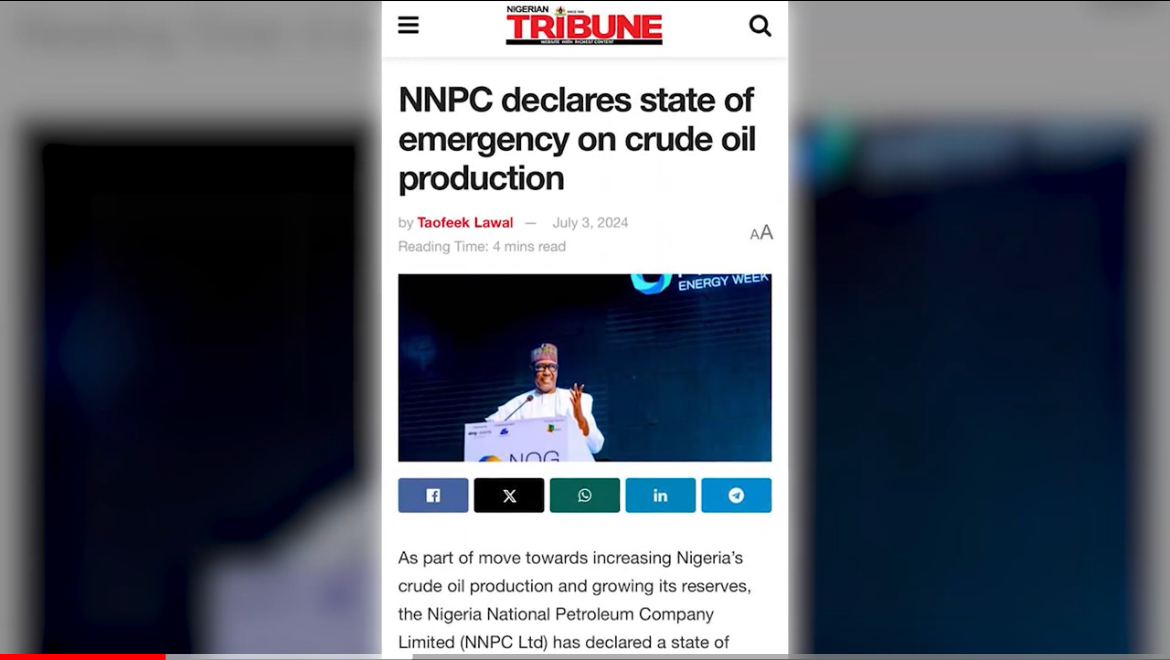Click the July 3, 2024 date
This screenshot has width=1170, height=660.
coord(590,222)
